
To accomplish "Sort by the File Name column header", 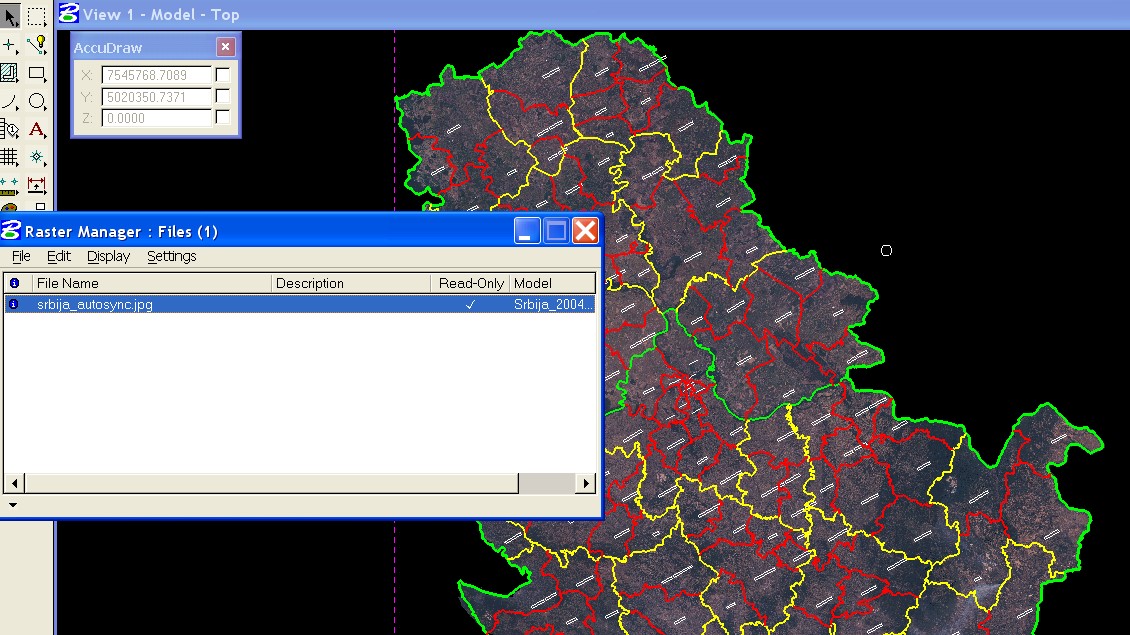I will pyautogui.click(x=151, y=283).
